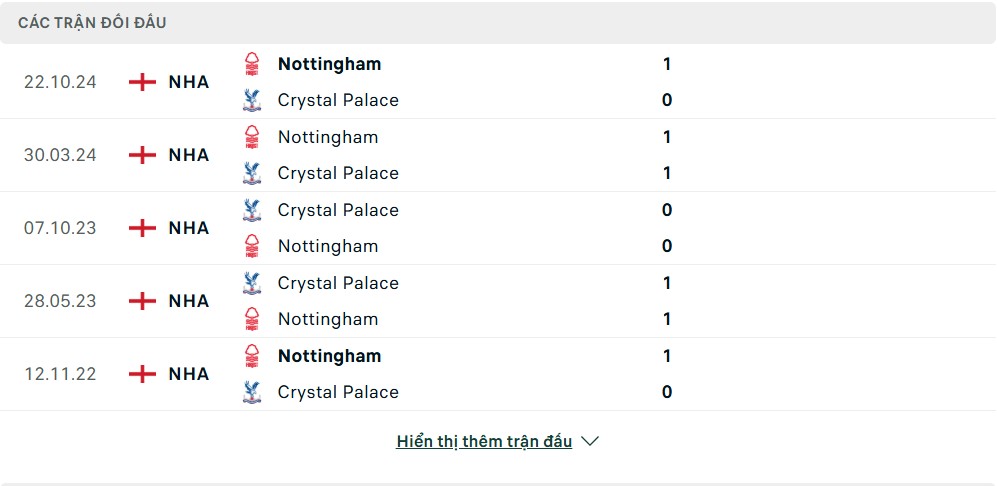Click England flag icon beside 28.05.23
Screen dimensions: 997x486
pos(142,301)
